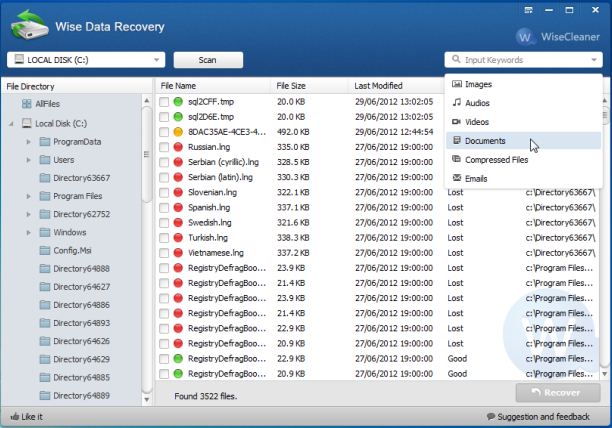Check the Vietnamese.lng checkbox
612x428 pixels.
tap(164, 253)
